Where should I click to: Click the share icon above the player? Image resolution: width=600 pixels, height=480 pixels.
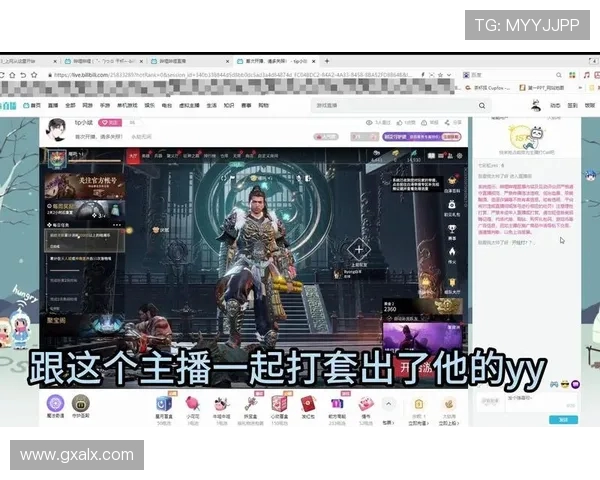(447, 122)
